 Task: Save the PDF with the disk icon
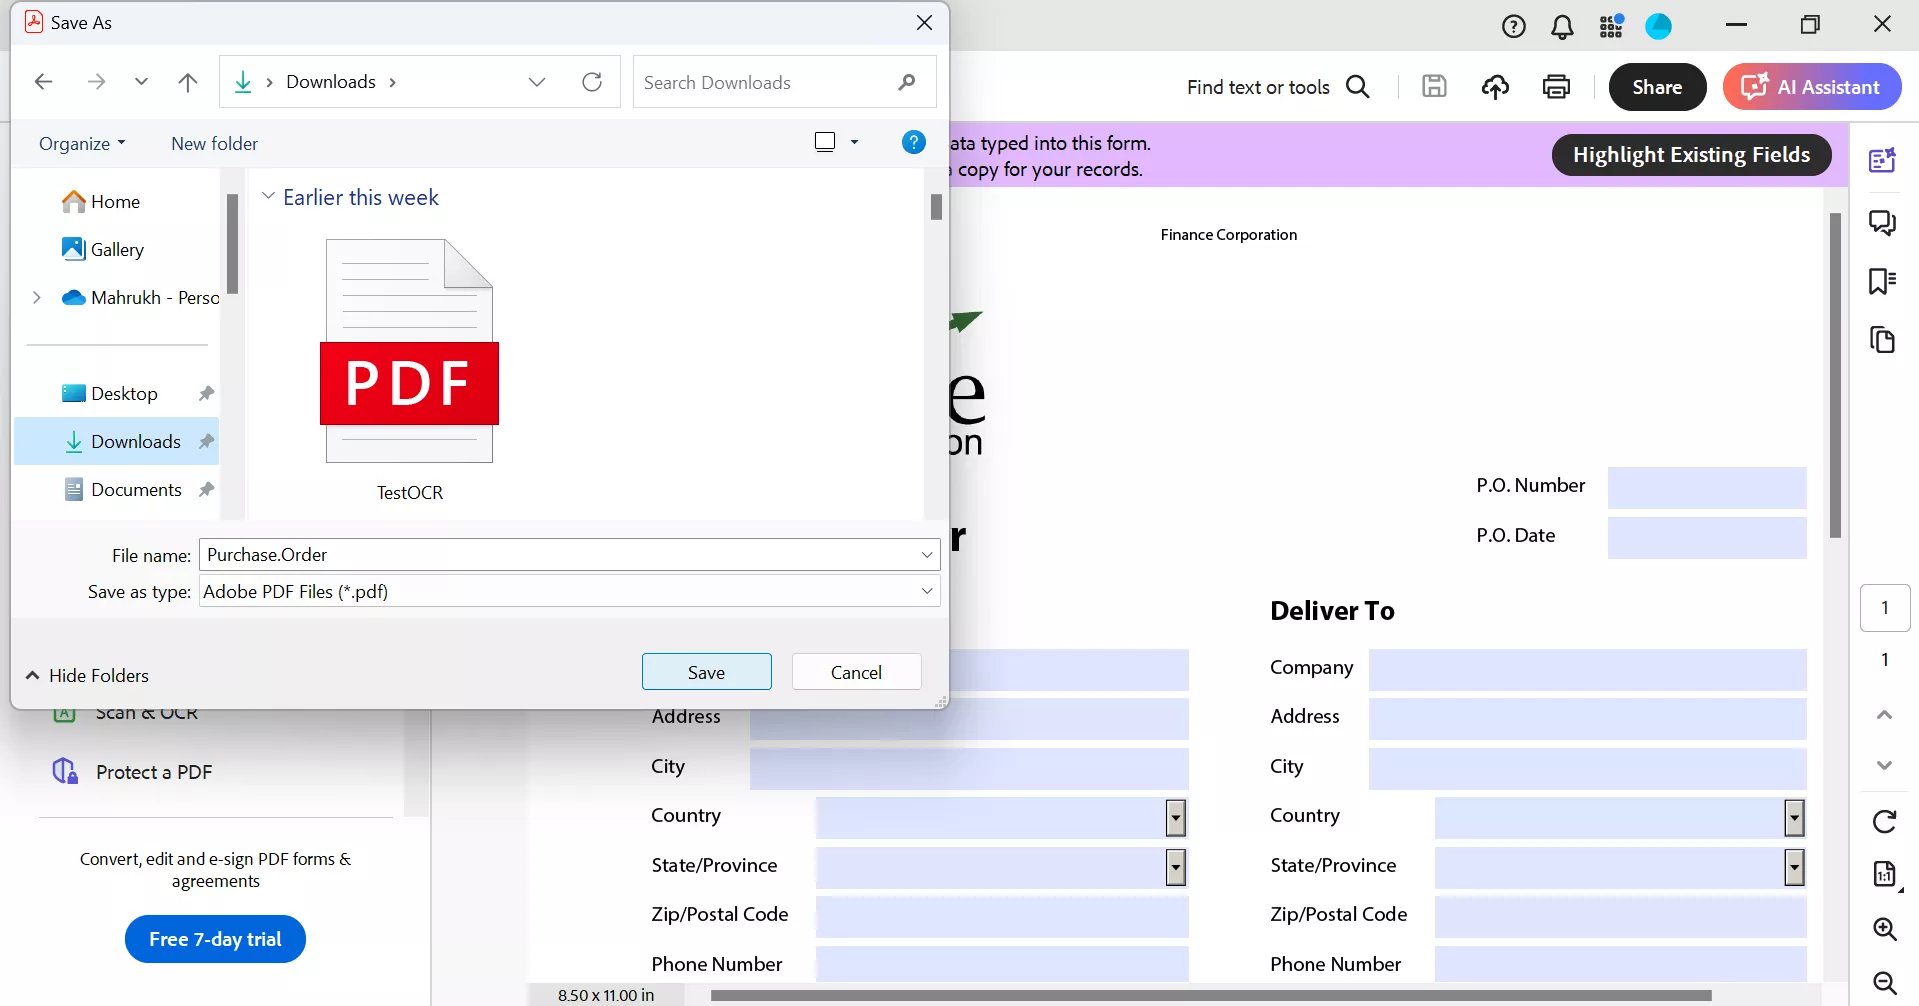pos(1434,87)
